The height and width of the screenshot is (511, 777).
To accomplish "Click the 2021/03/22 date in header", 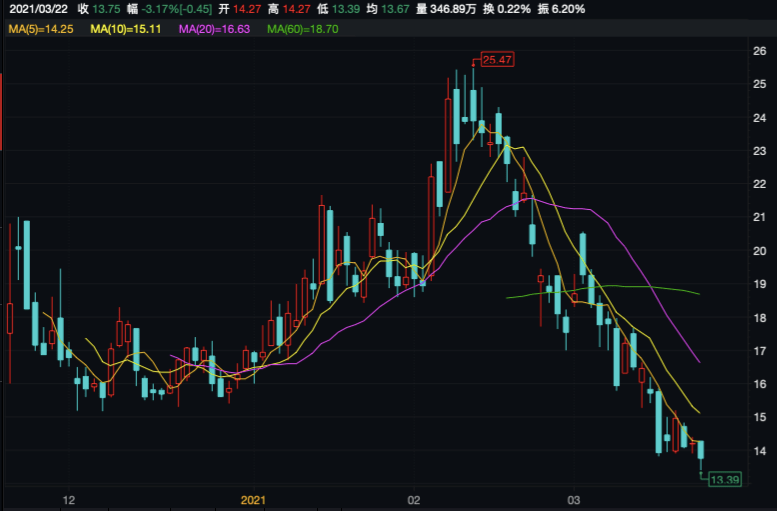I will (38, 9).
